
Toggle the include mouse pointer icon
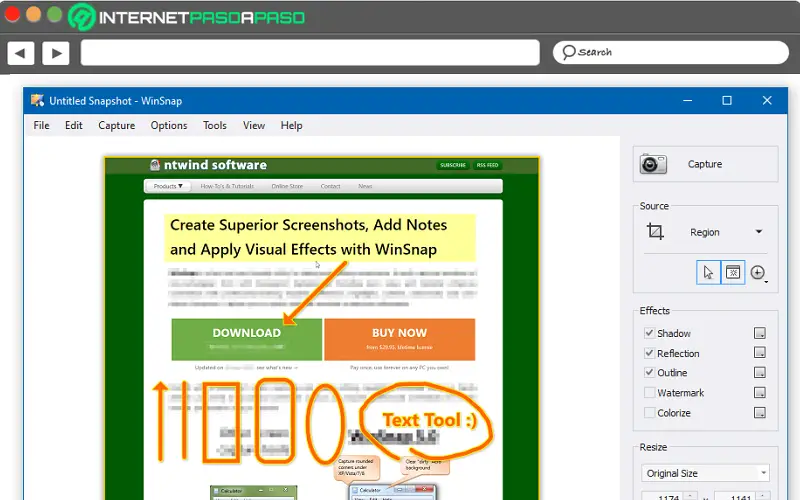(x=708, y=272)
